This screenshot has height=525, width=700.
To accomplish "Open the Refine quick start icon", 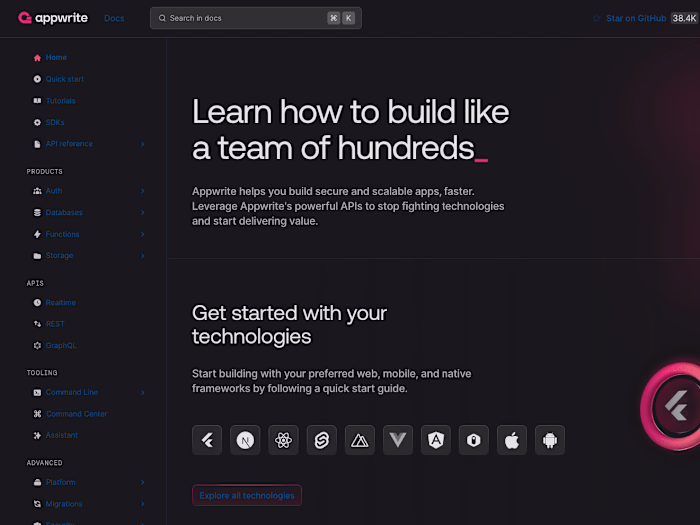I will (474, 440).
